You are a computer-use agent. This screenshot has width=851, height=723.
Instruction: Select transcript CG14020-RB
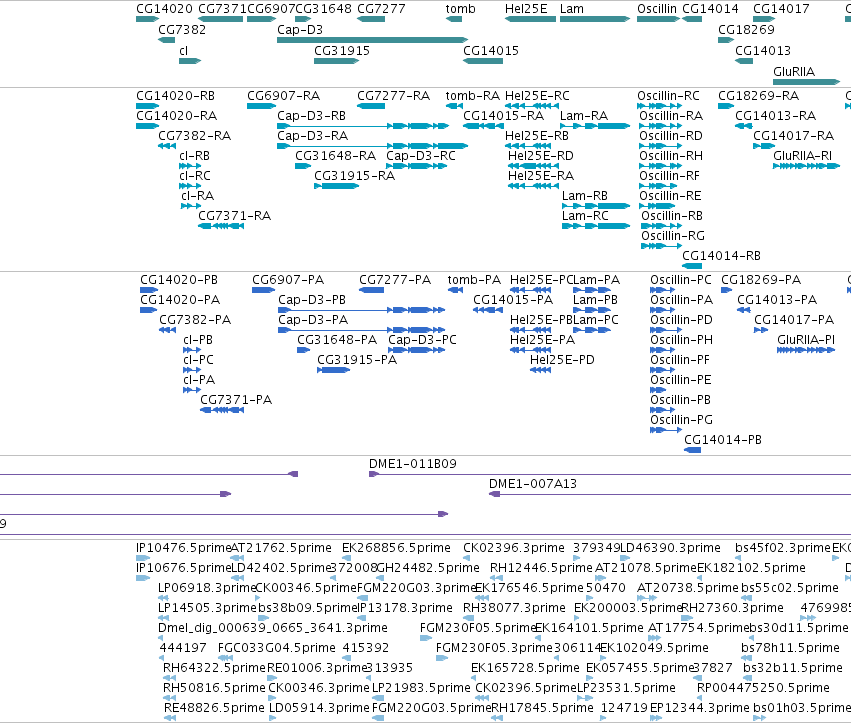tap(175, 96)
